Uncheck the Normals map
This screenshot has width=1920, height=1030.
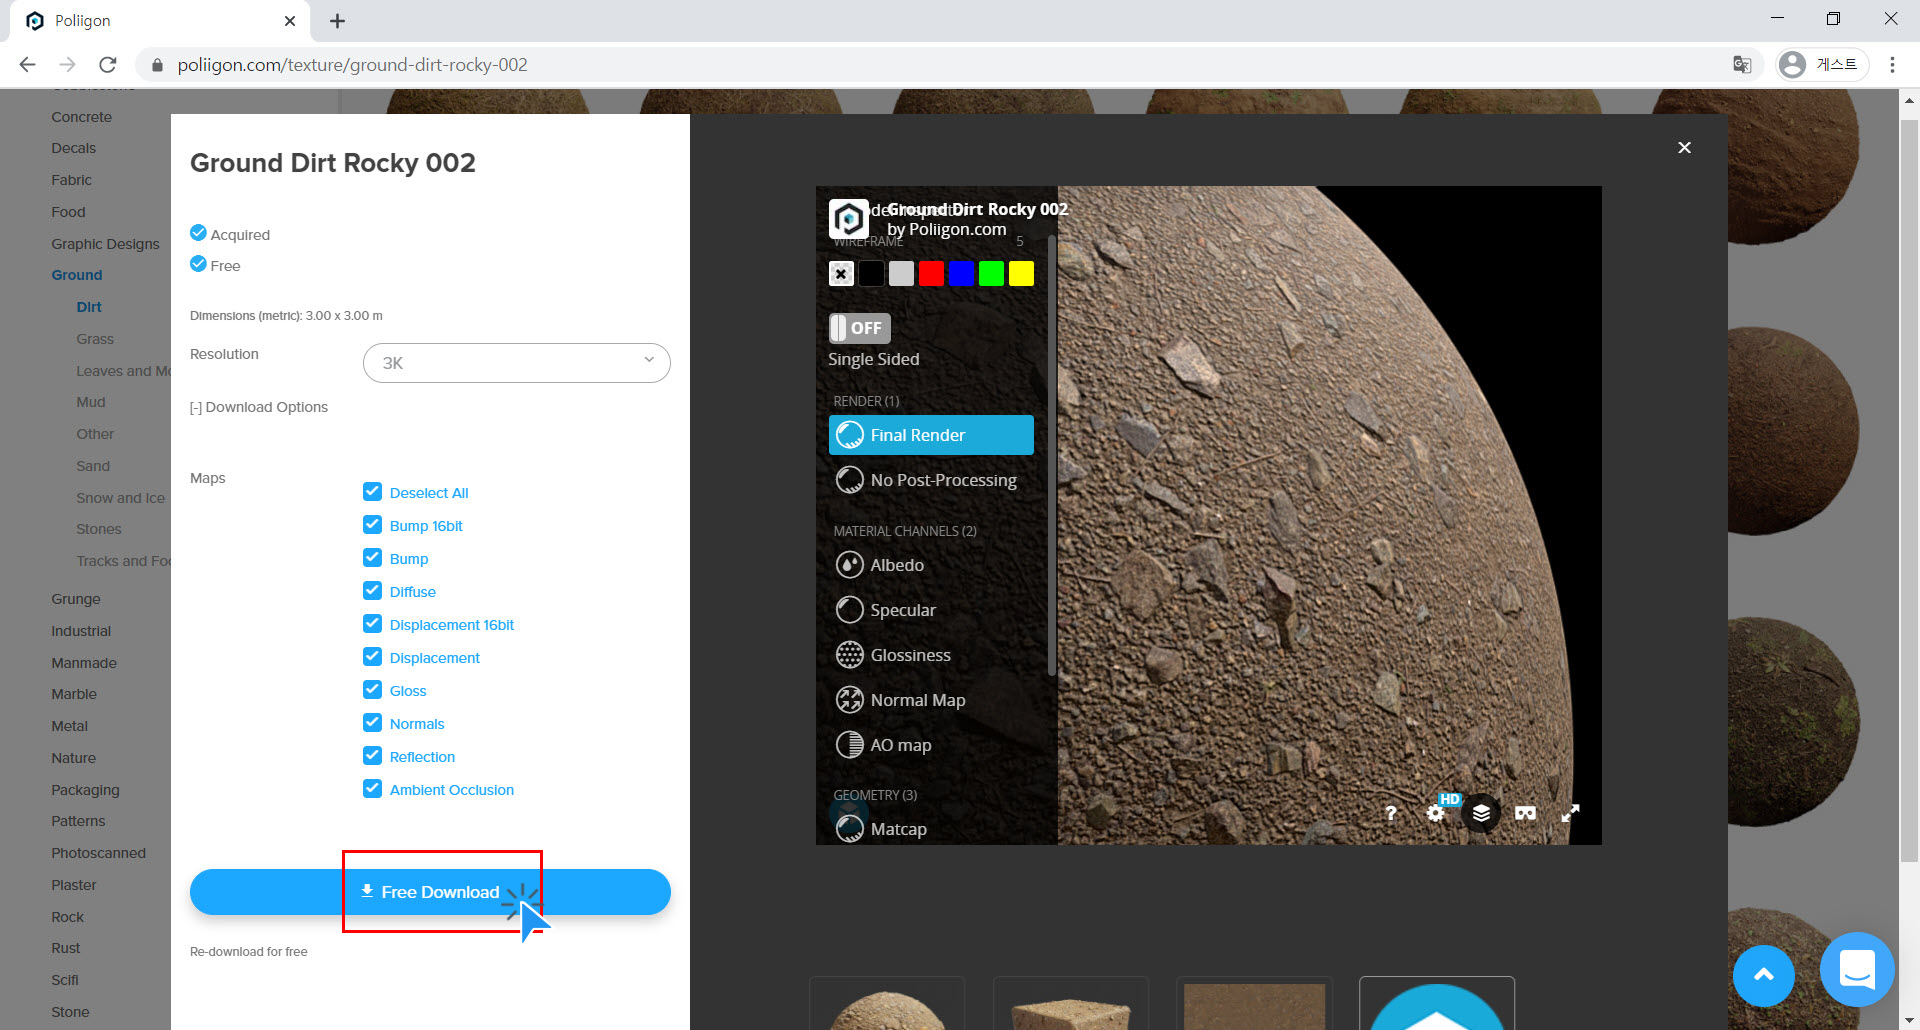(372, 723)
